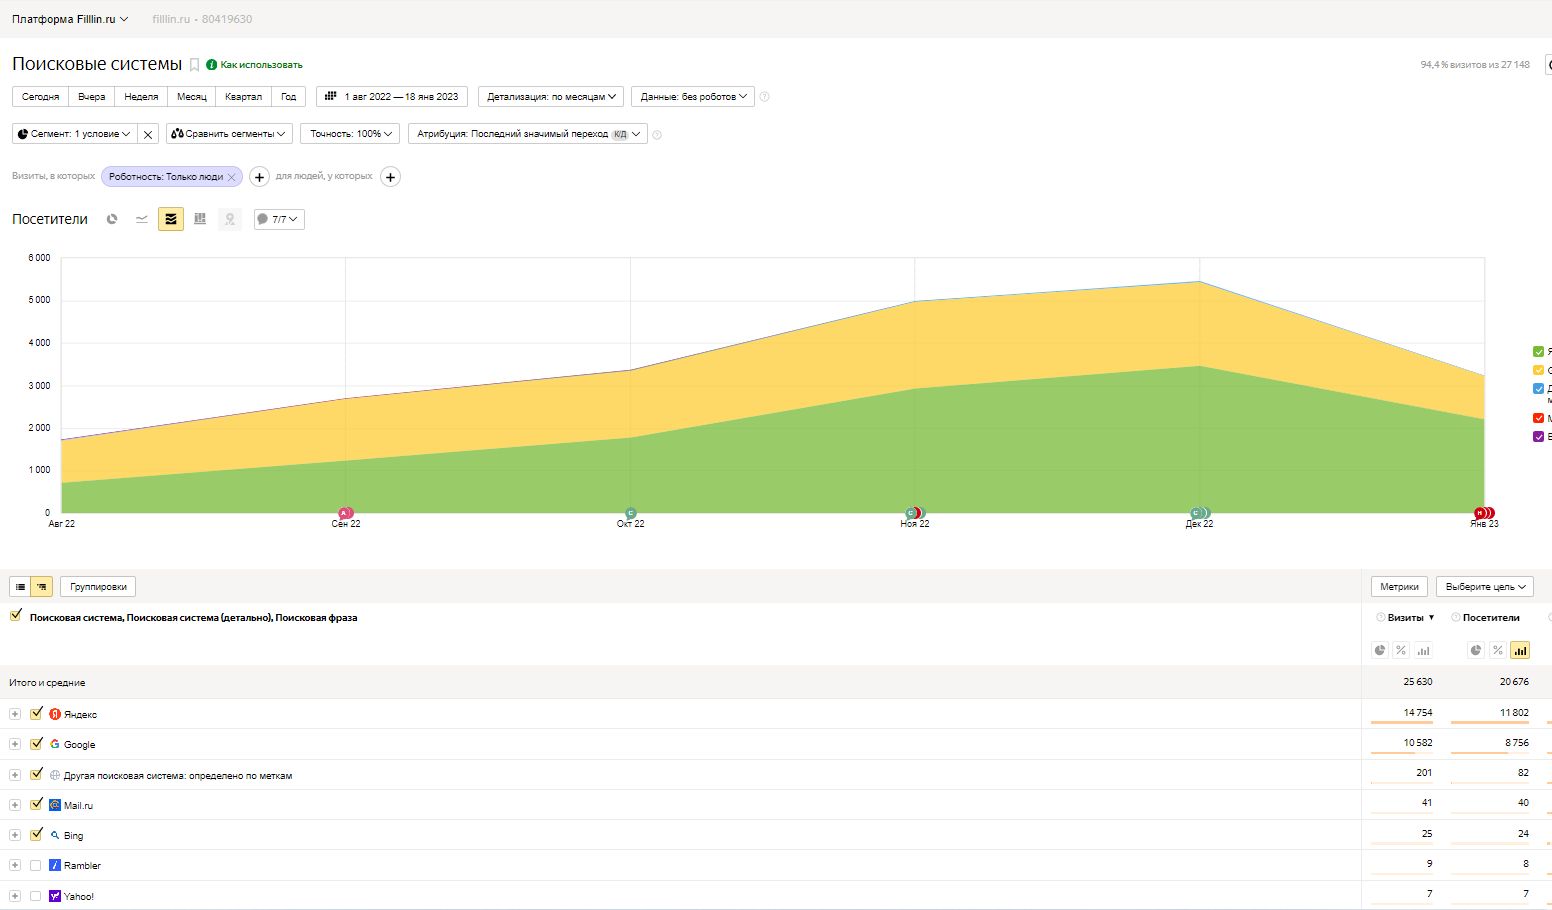Open the Сравнить сегменты dropdown
The image size is (1552, 910).
click(229, 134)
